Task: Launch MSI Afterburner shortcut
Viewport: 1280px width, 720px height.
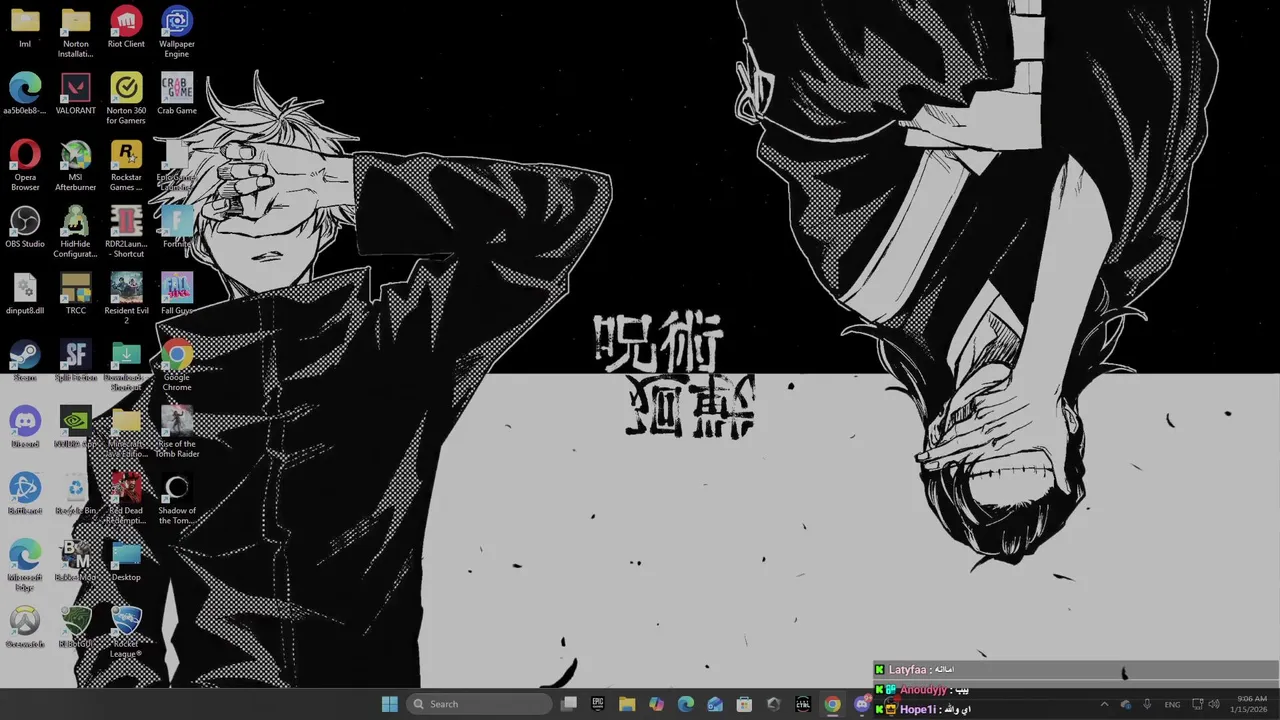Action: [76, 165]
